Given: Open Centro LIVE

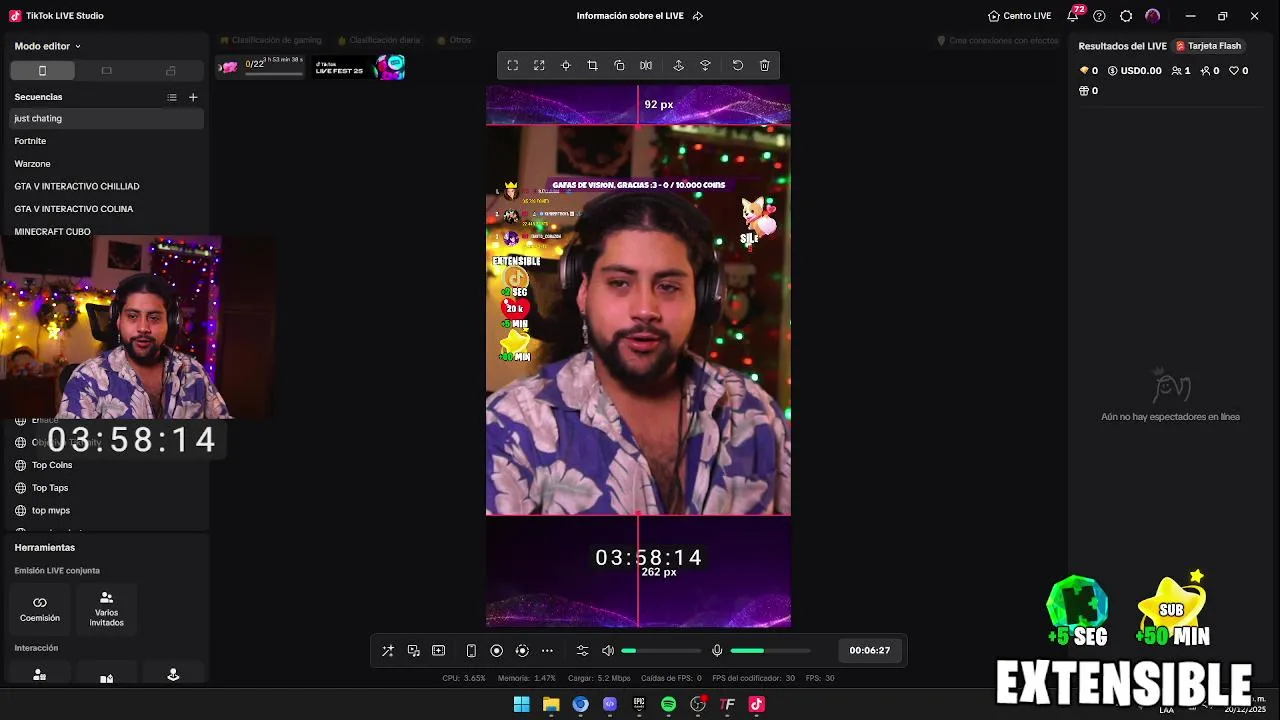Looking at the screenshot, I should (1020, 16).
